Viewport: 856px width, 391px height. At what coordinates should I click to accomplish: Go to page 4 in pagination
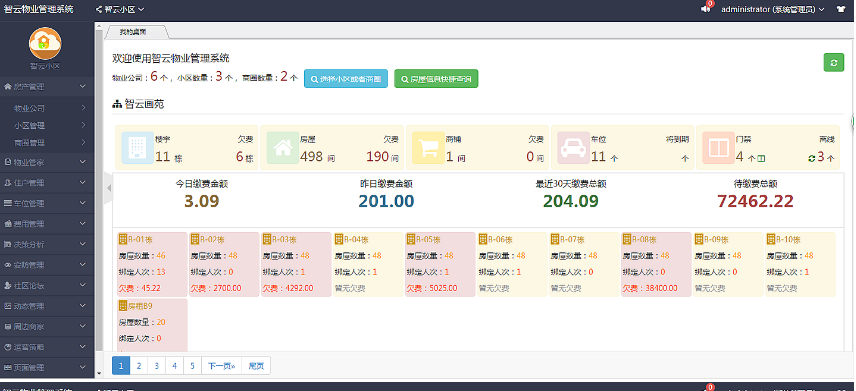(175, 366)
